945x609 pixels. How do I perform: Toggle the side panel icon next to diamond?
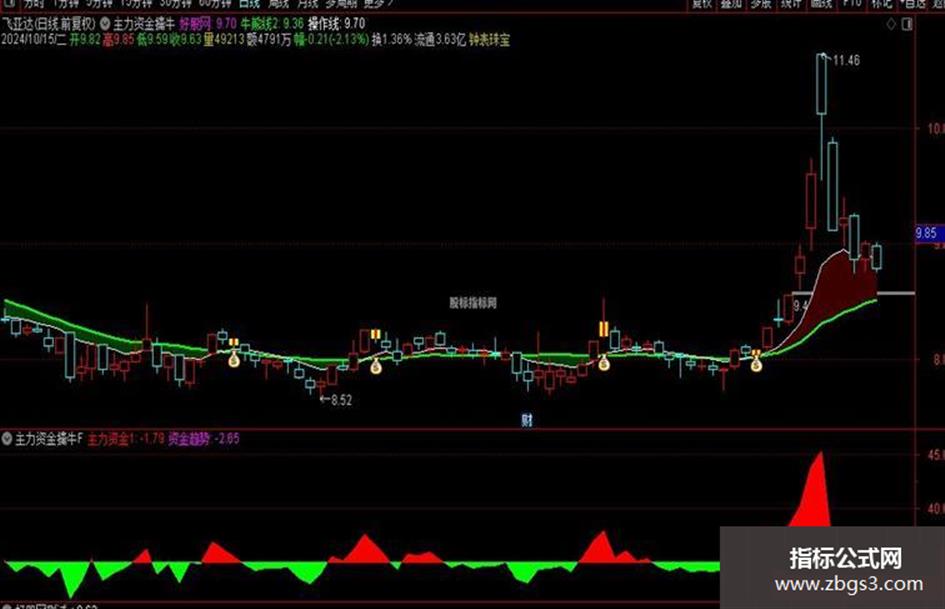[907, 24]
